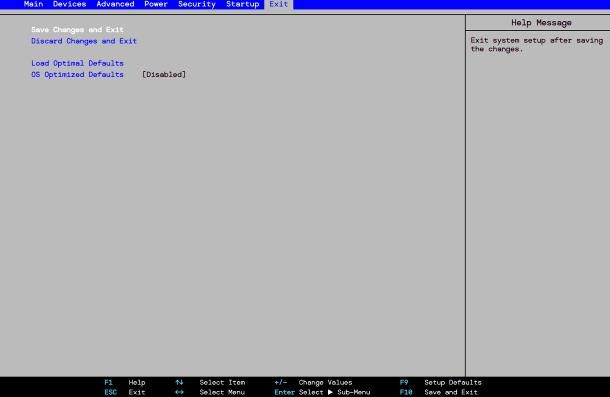
Task: Click the up-down arrows Select Item icon
Action: [x=179, y=383]
